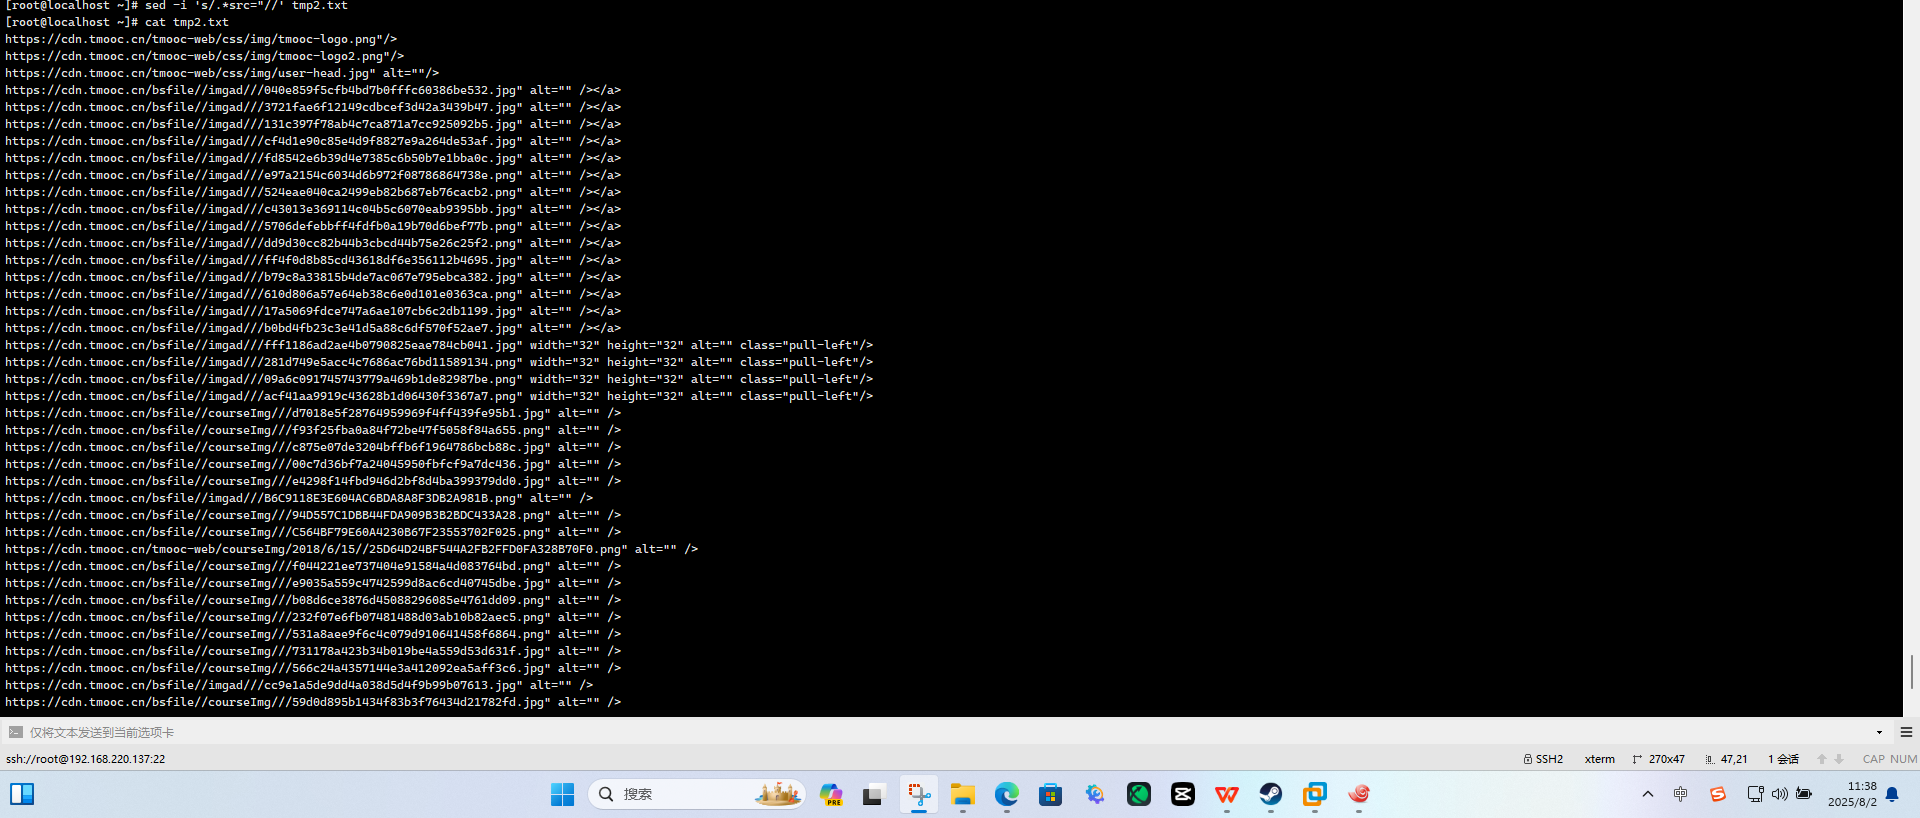Switch to Xshell red shell taskbar icon
Screen dimensions: 1920x818
click(1359, 794)
